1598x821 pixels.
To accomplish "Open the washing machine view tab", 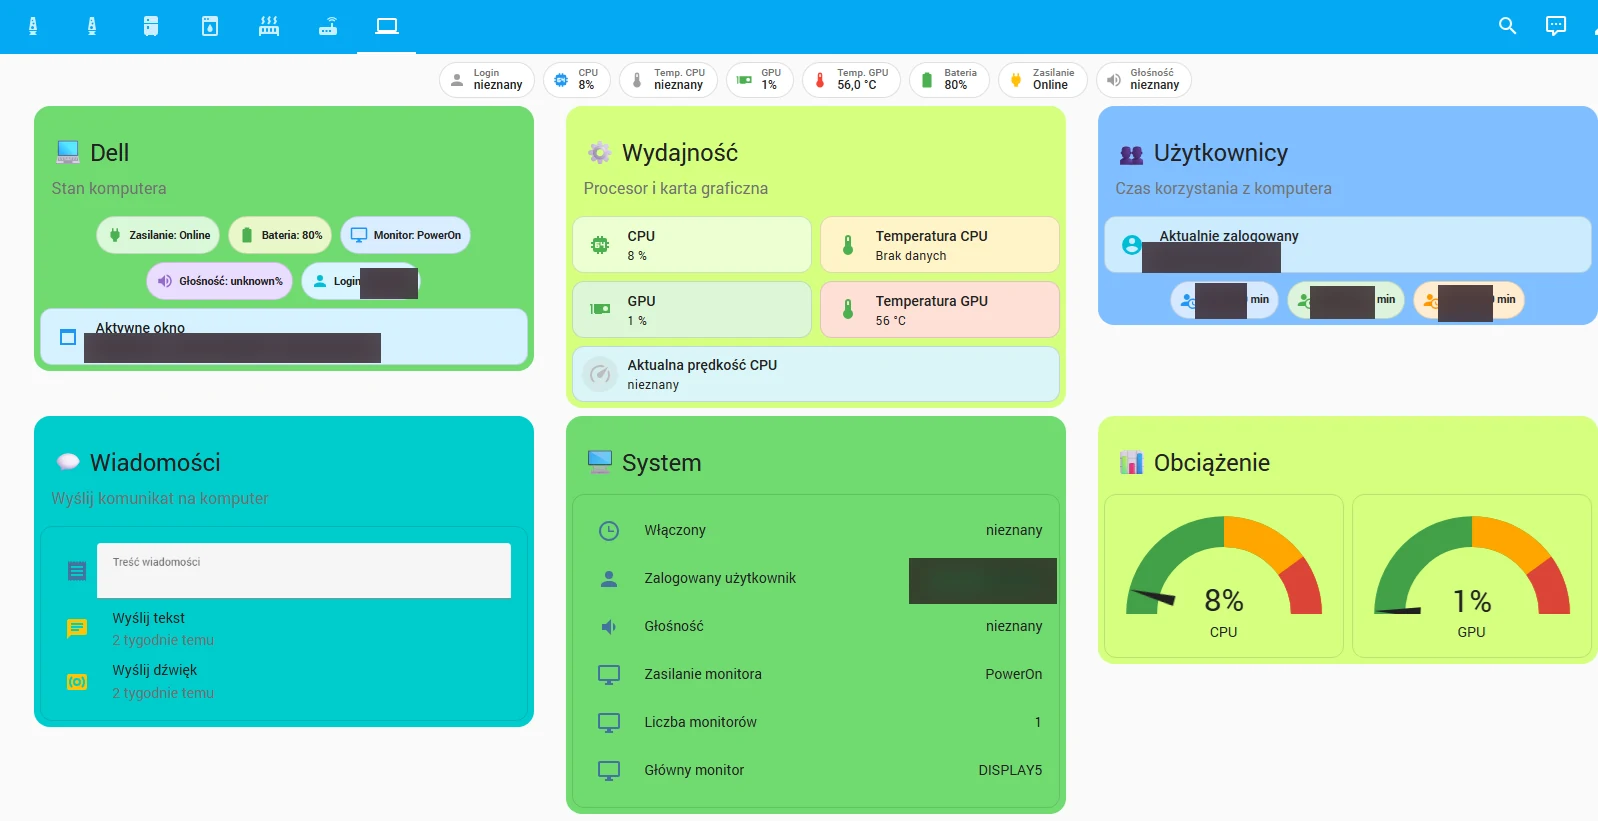I will (x=210, y=26).
